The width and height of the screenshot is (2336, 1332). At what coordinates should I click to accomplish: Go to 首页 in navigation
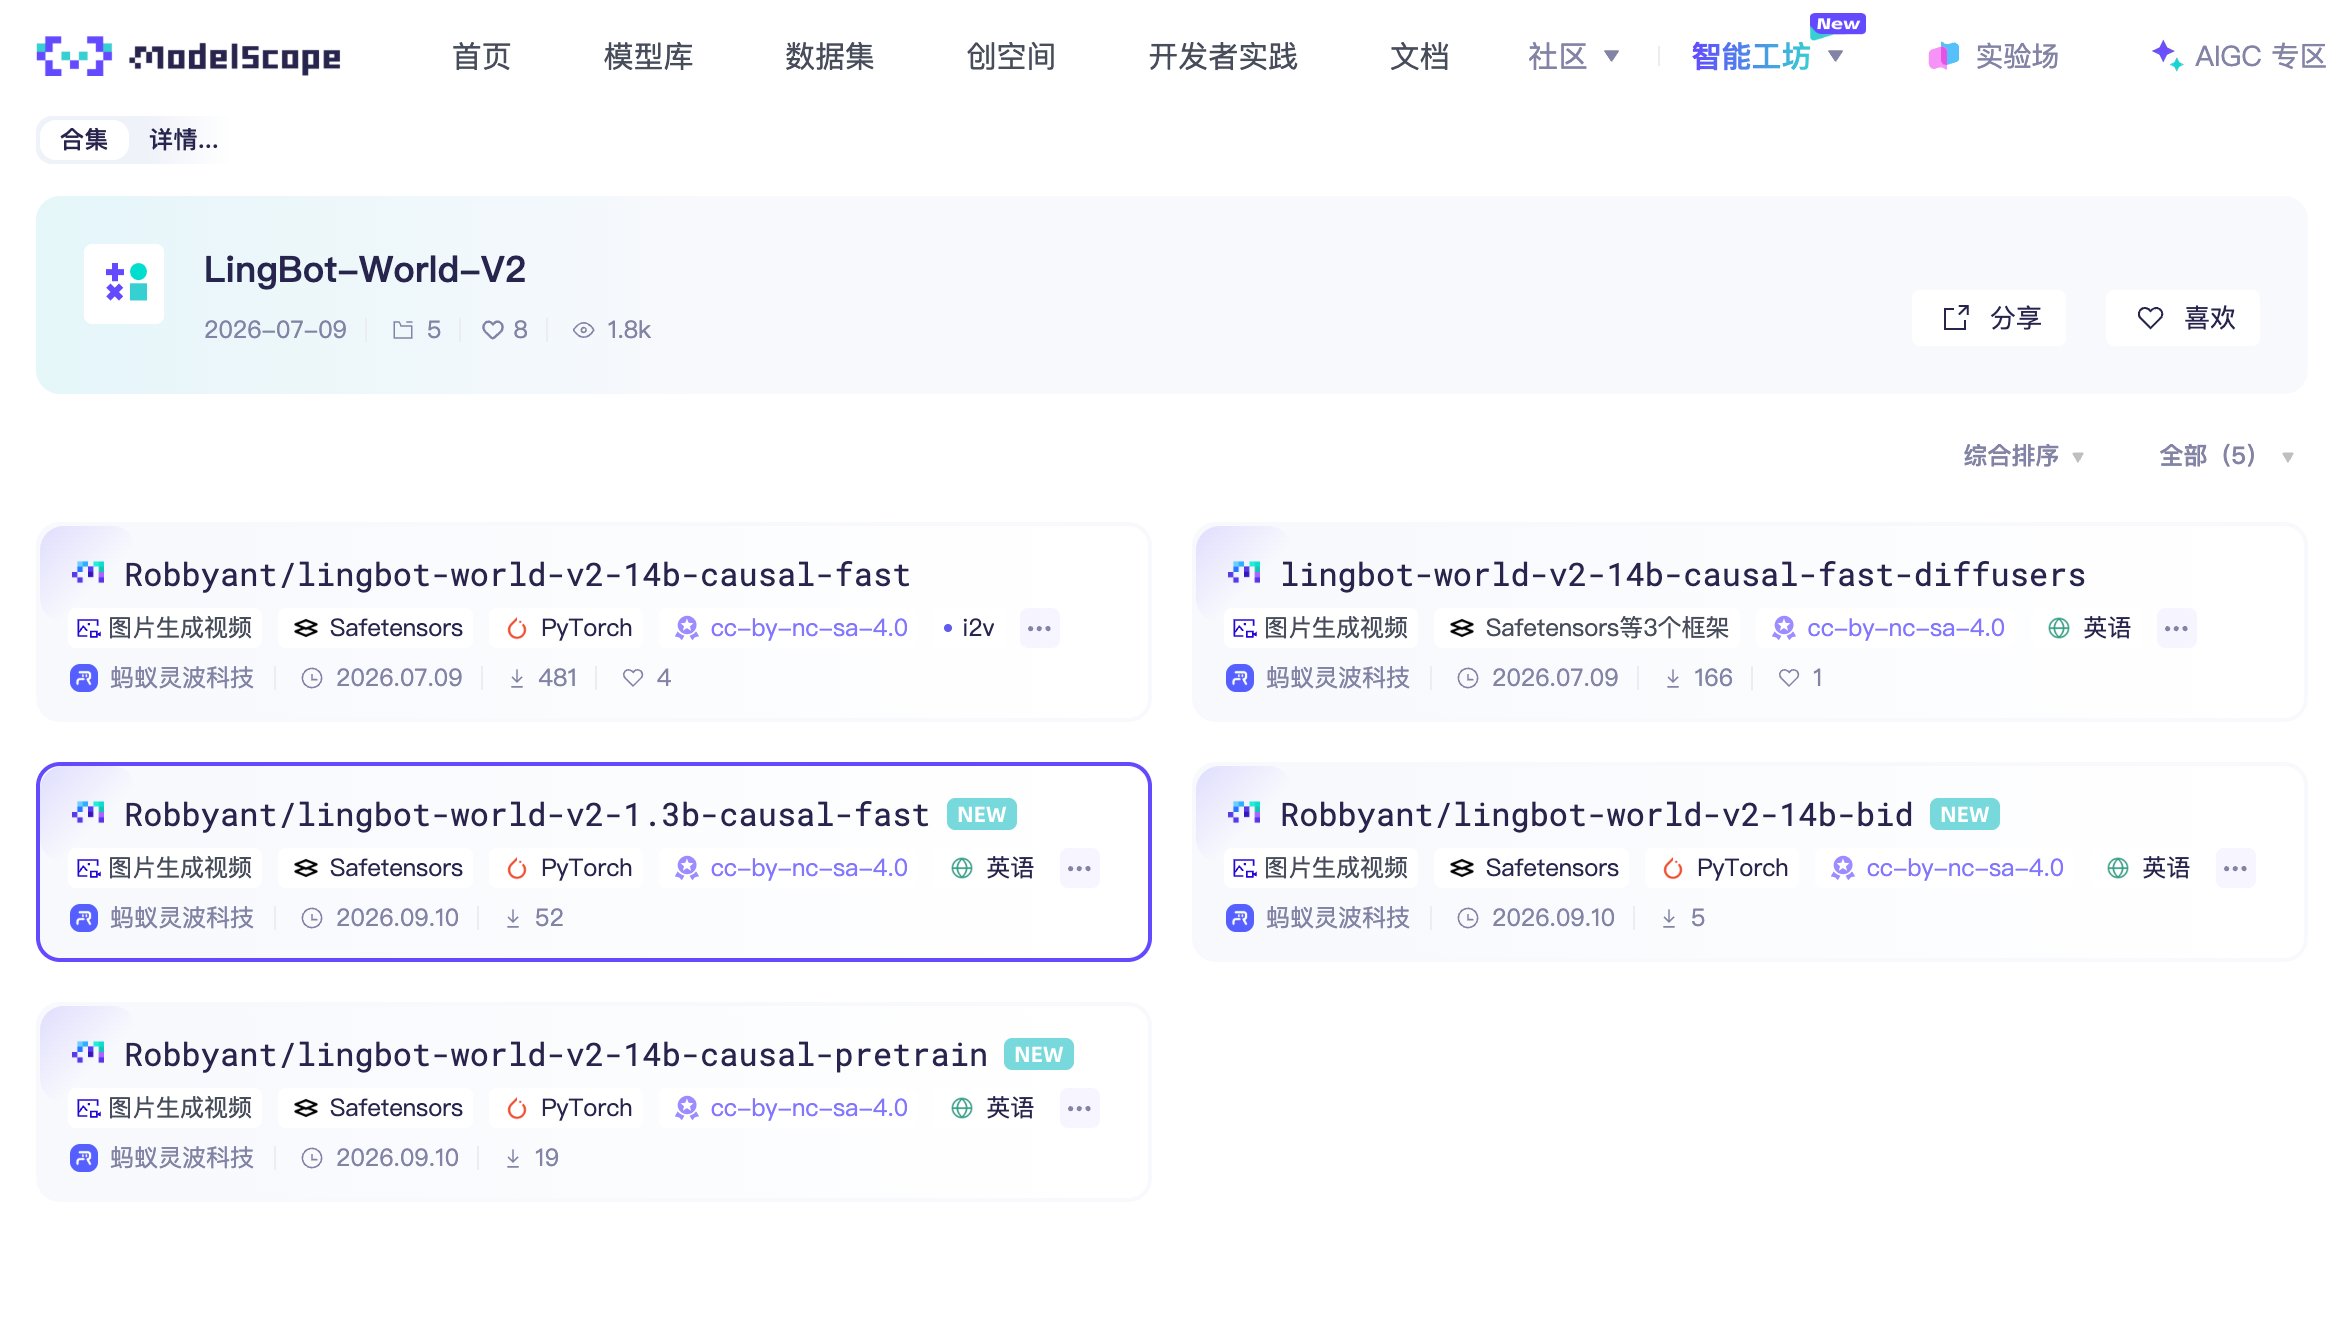481,56
